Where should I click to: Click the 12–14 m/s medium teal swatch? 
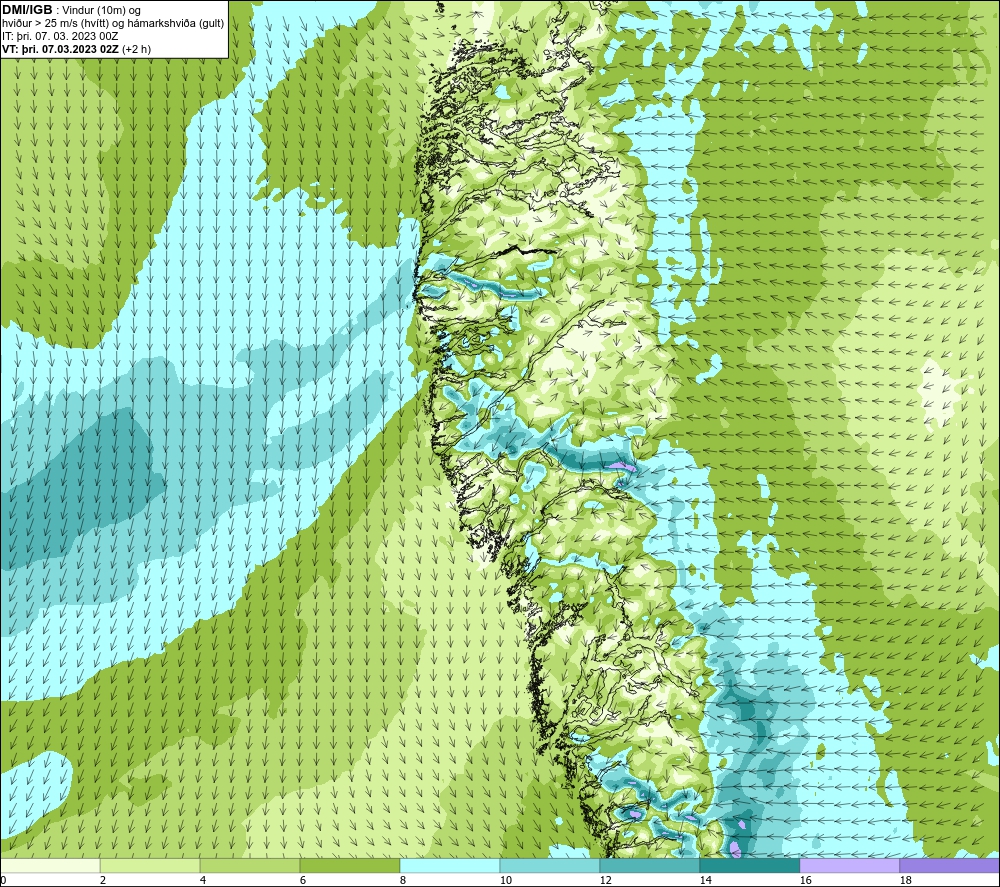point(649,865)
